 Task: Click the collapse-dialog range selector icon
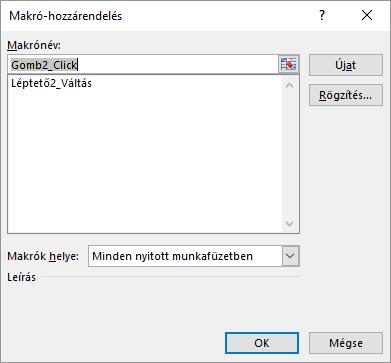tap(288, 65)
